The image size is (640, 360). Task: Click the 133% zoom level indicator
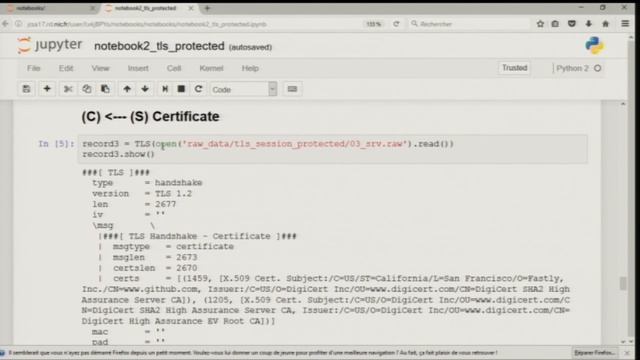click(x=373, y=24)
